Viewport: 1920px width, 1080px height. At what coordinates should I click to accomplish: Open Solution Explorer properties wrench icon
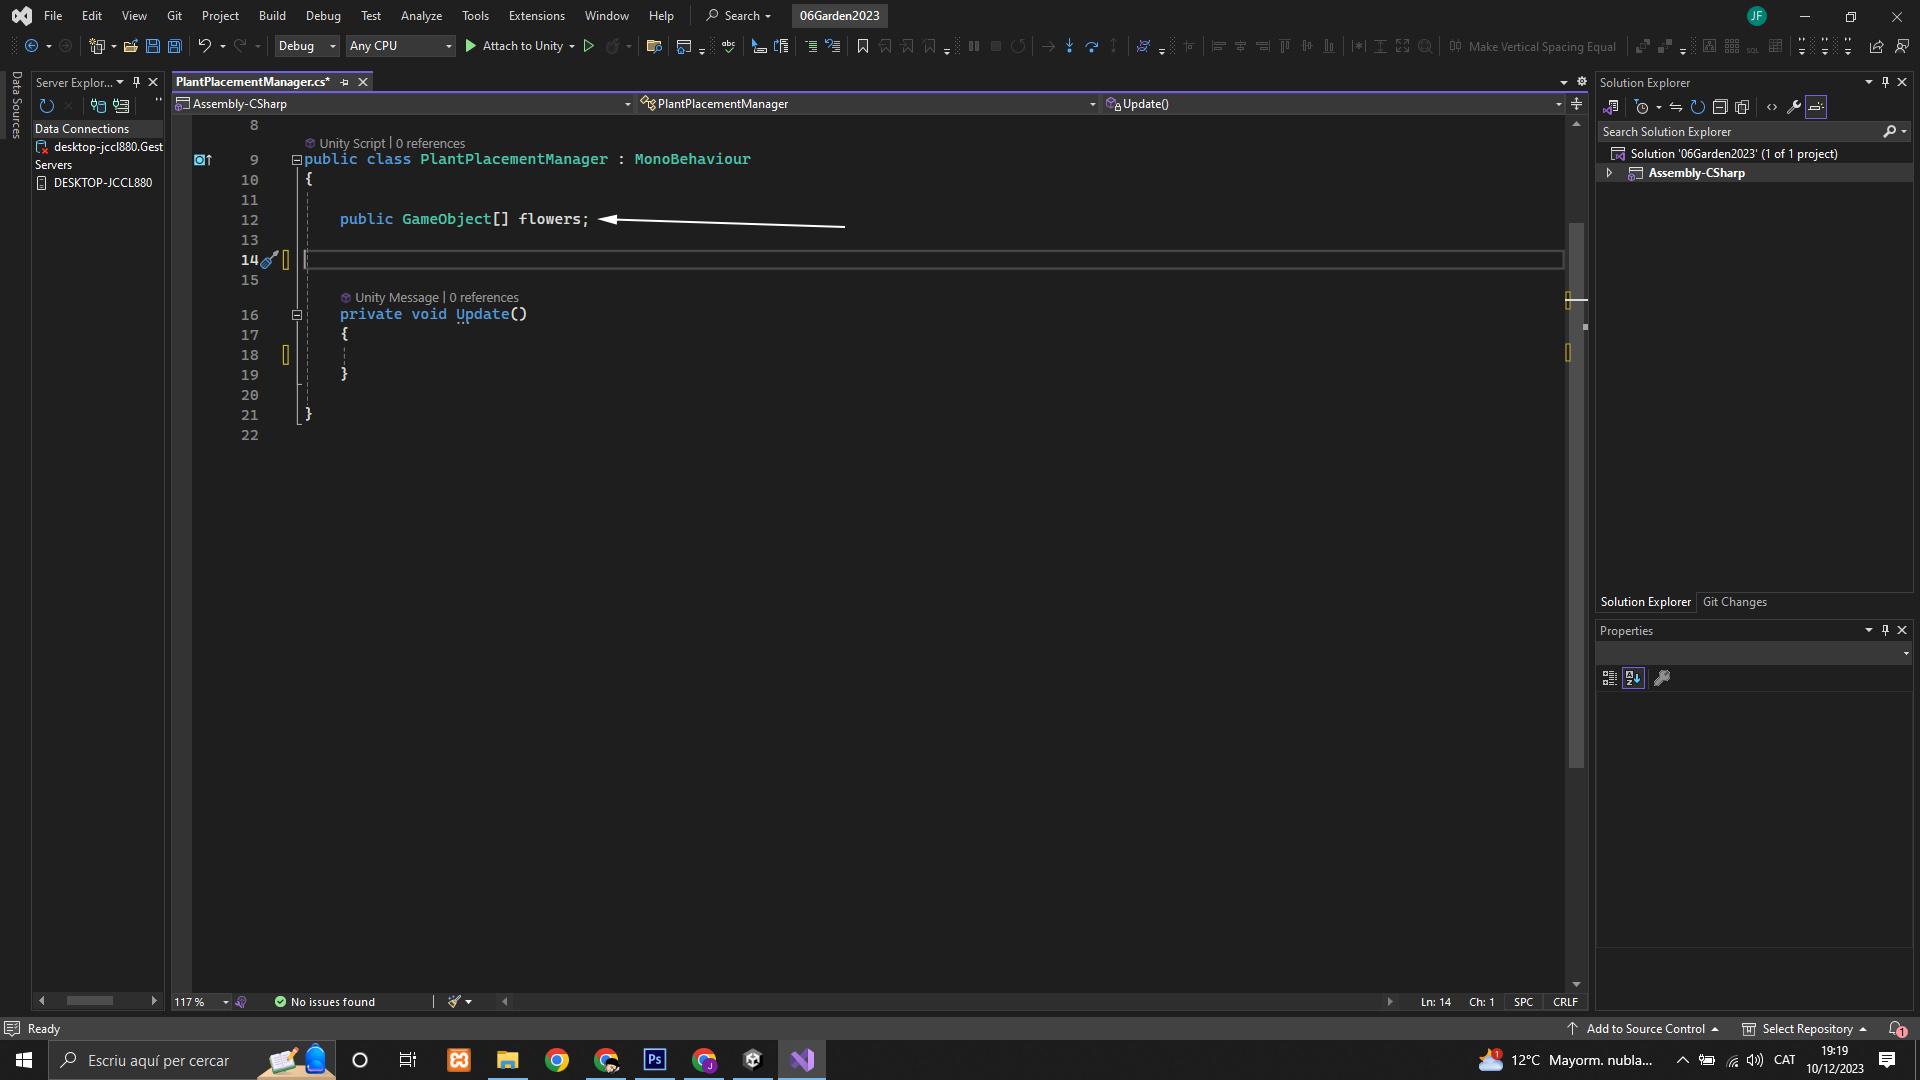[x=1794, y=107]
